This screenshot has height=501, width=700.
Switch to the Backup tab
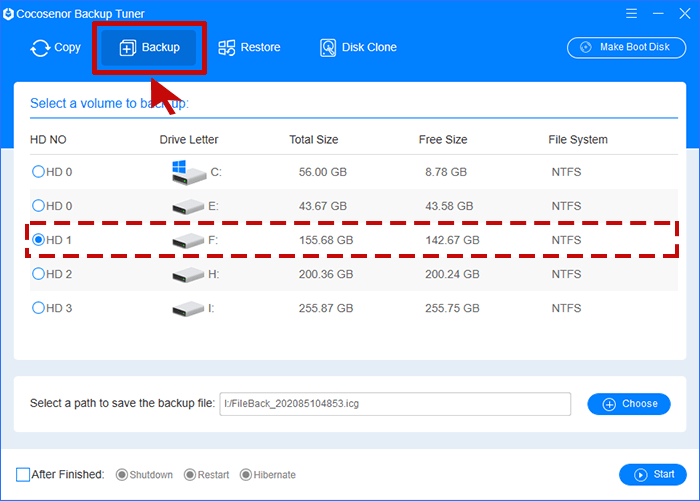click(x=149, y=48)
